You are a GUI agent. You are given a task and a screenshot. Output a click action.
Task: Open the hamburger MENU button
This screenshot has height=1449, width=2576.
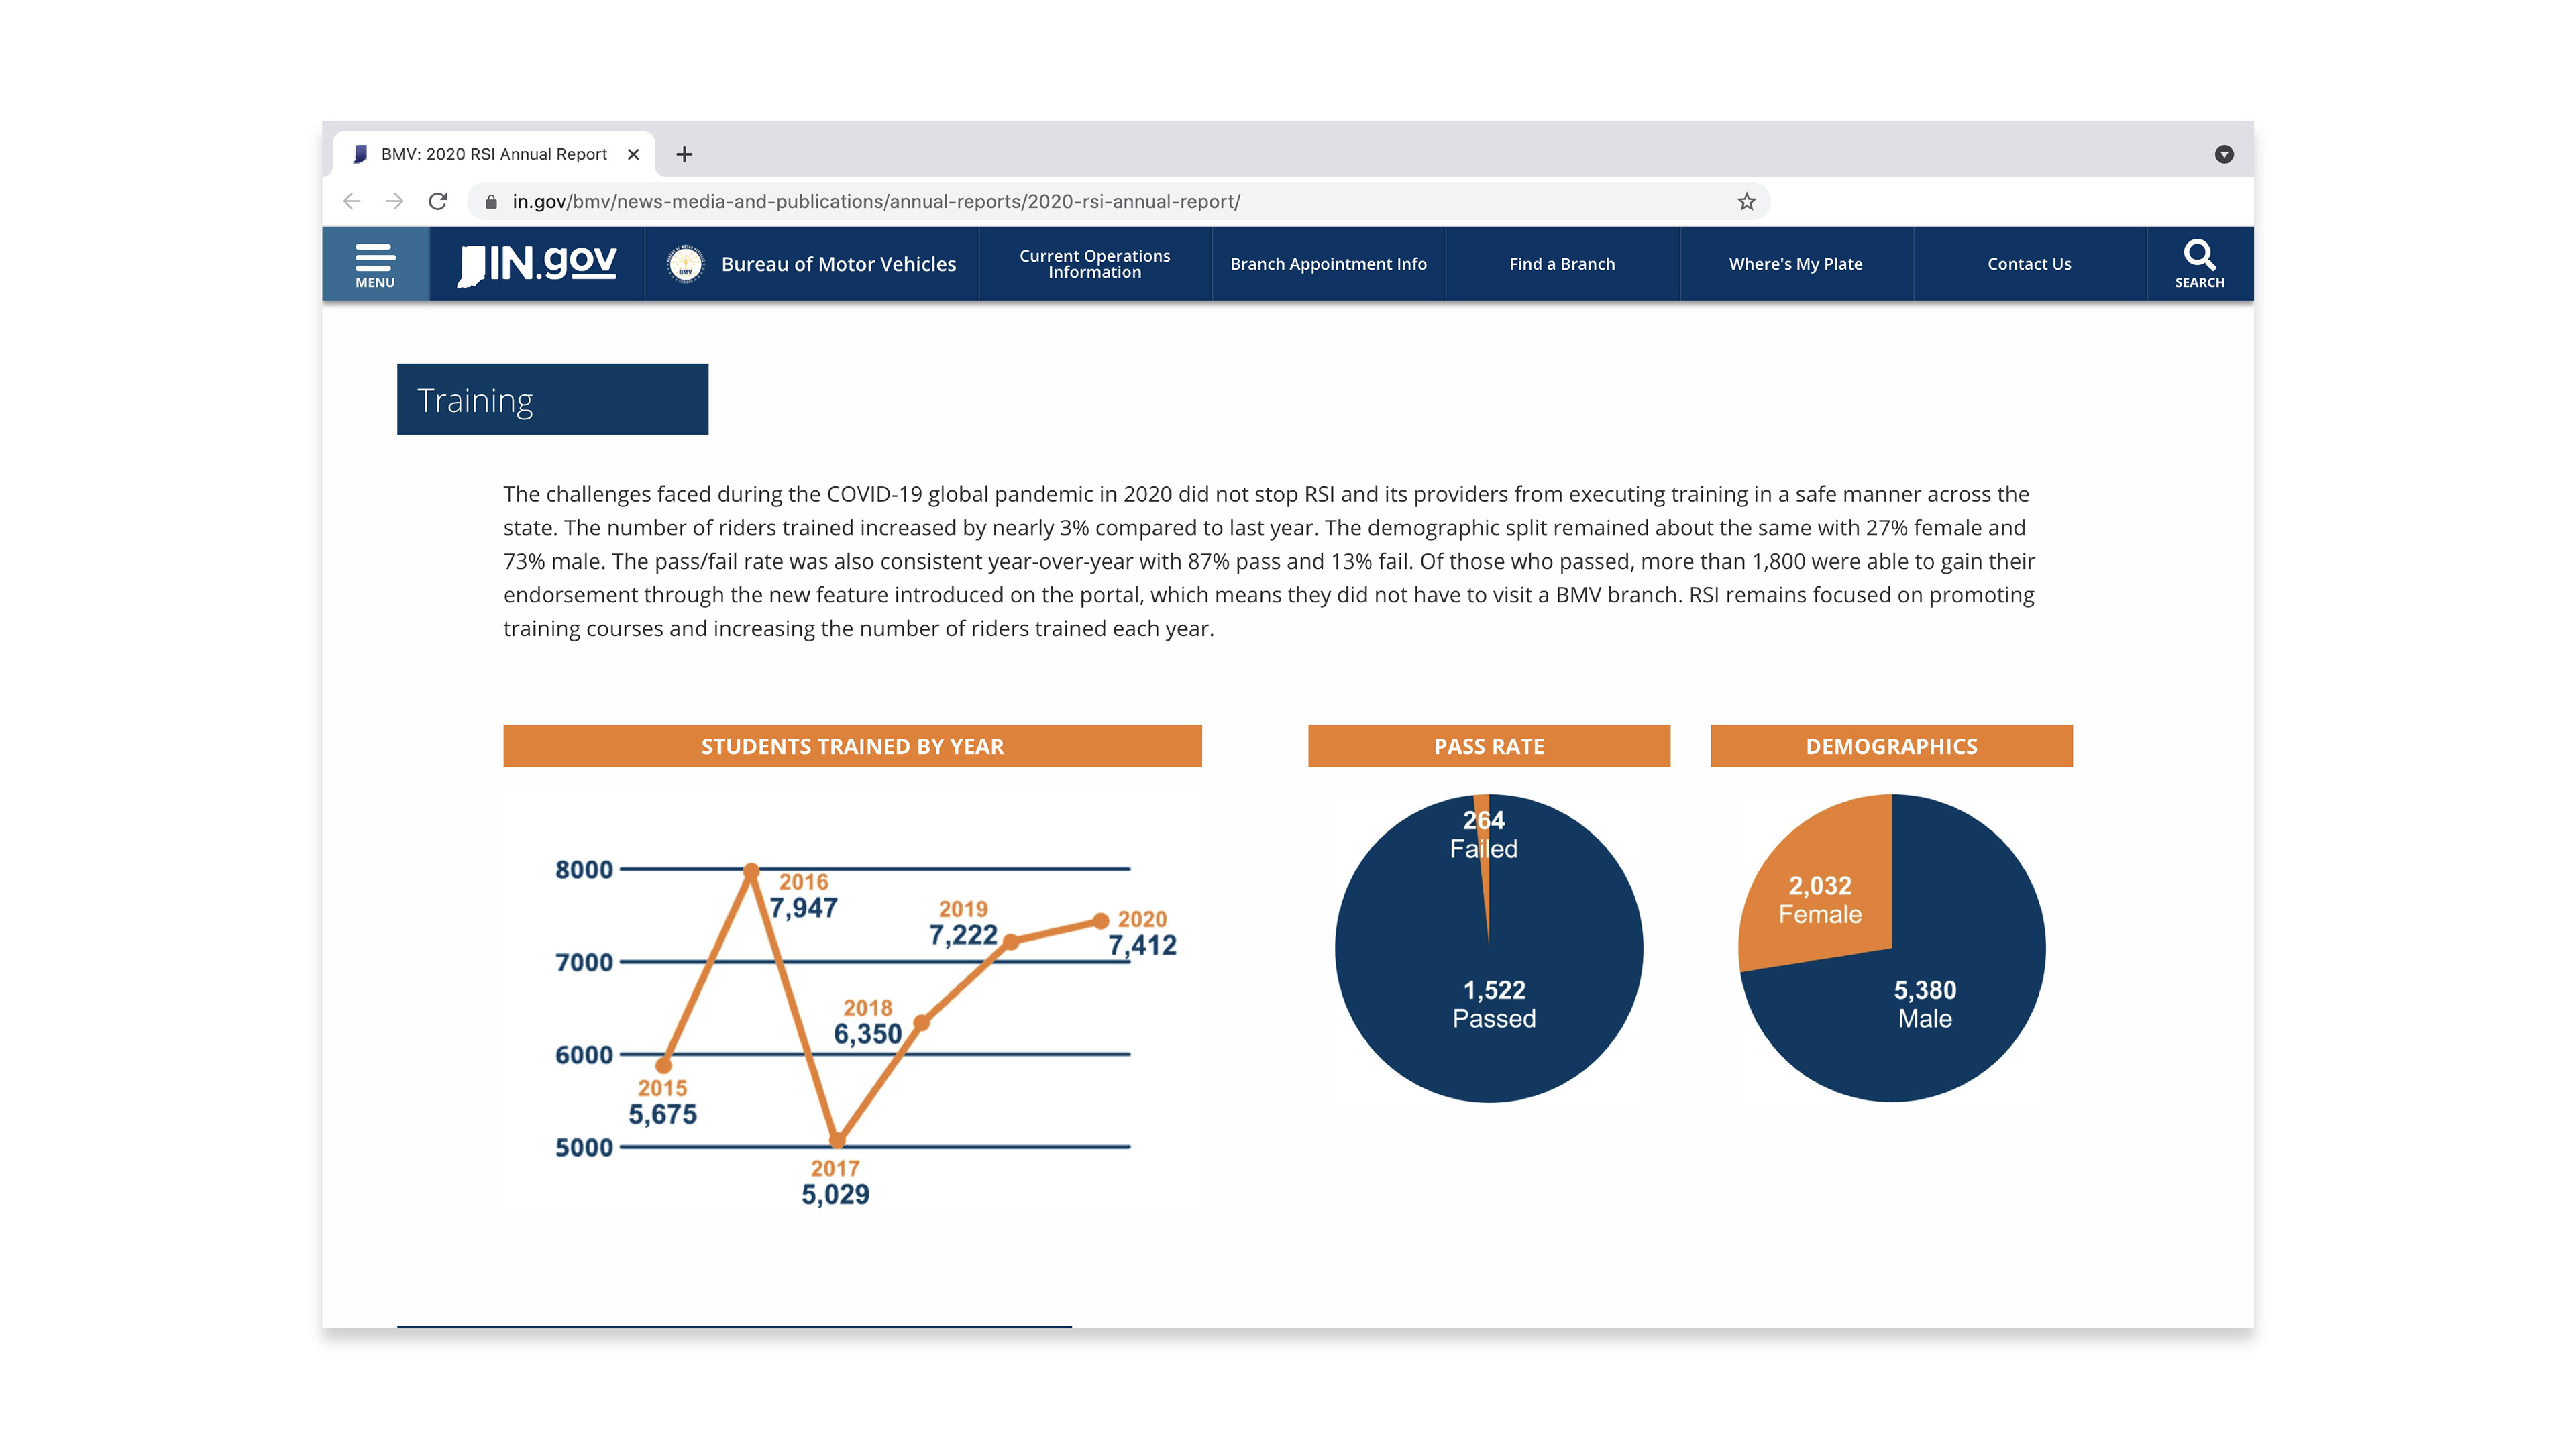[375, 264]
